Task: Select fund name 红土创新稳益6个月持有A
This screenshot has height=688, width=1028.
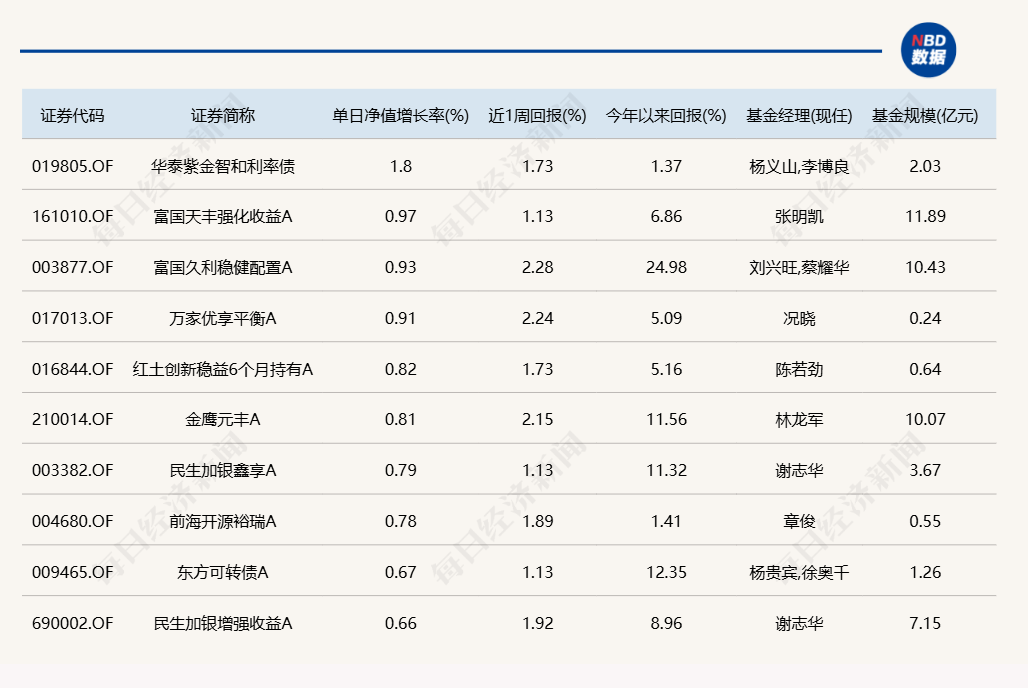Action: (223, 369)
